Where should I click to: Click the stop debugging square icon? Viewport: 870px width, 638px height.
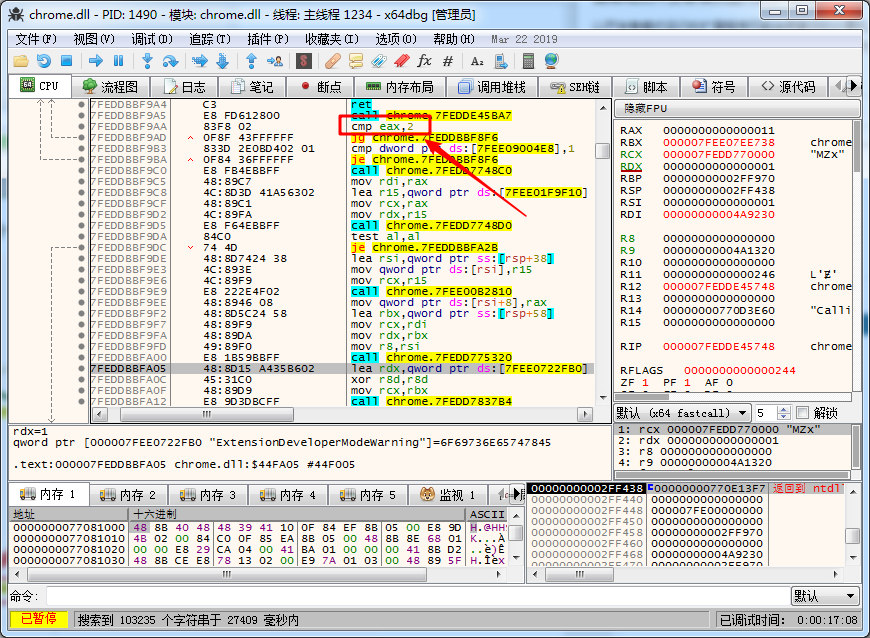click(x=67, y=61)
